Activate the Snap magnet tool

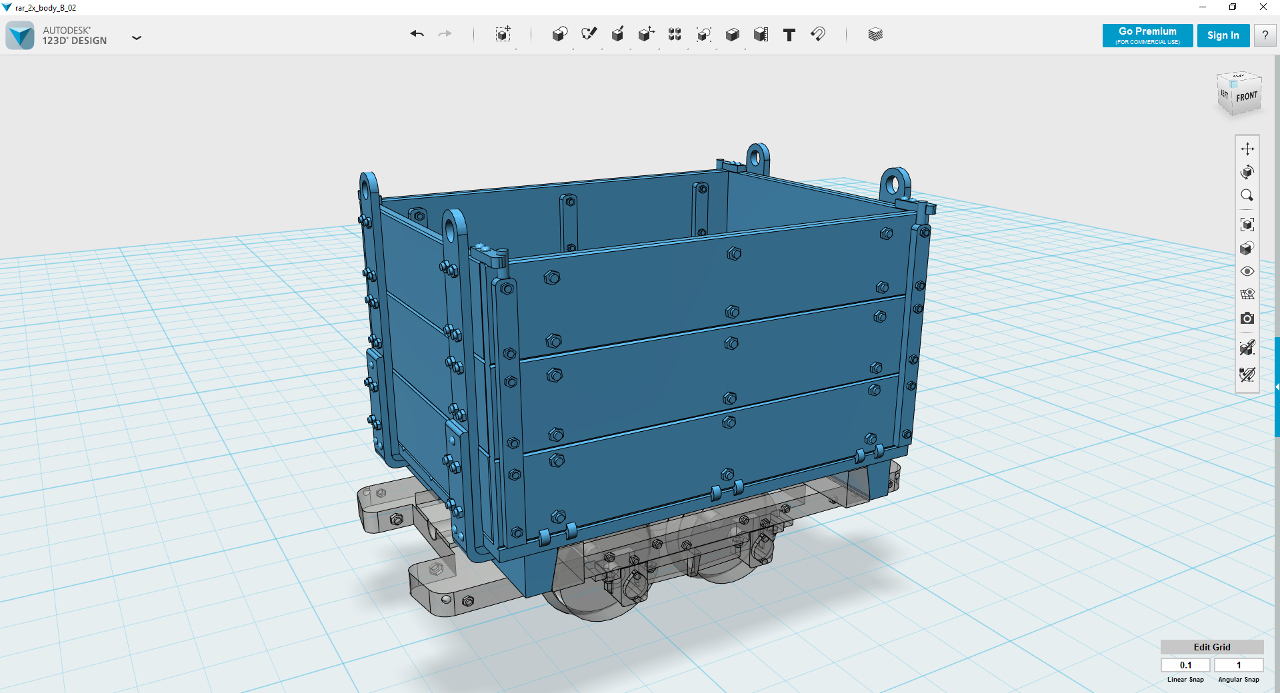pyautogui.click(x=818, y=34)
